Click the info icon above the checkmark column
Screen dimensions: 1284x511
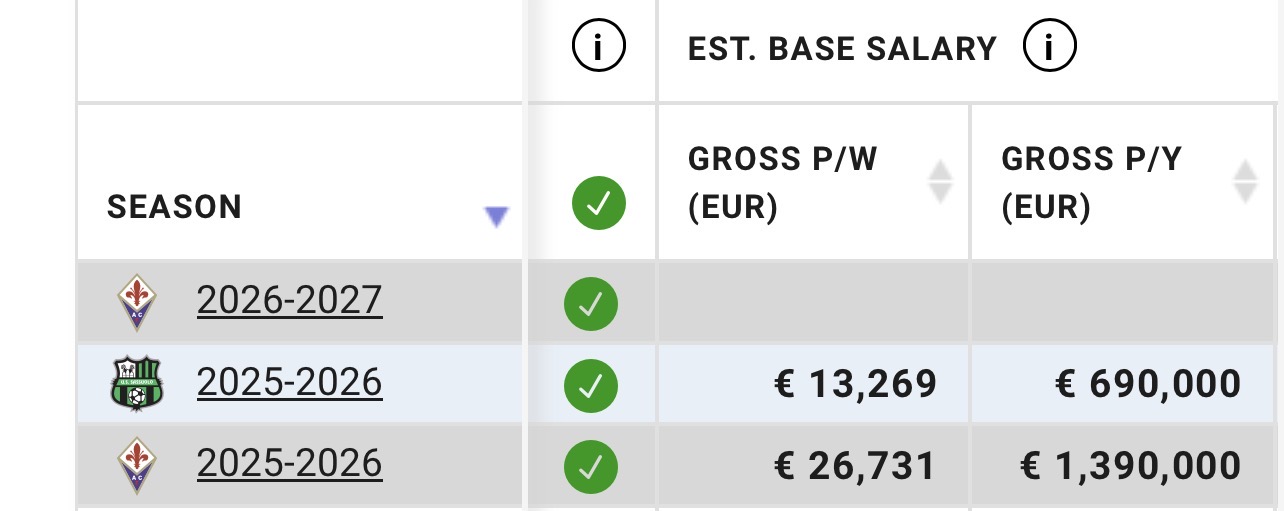[598, 49]
